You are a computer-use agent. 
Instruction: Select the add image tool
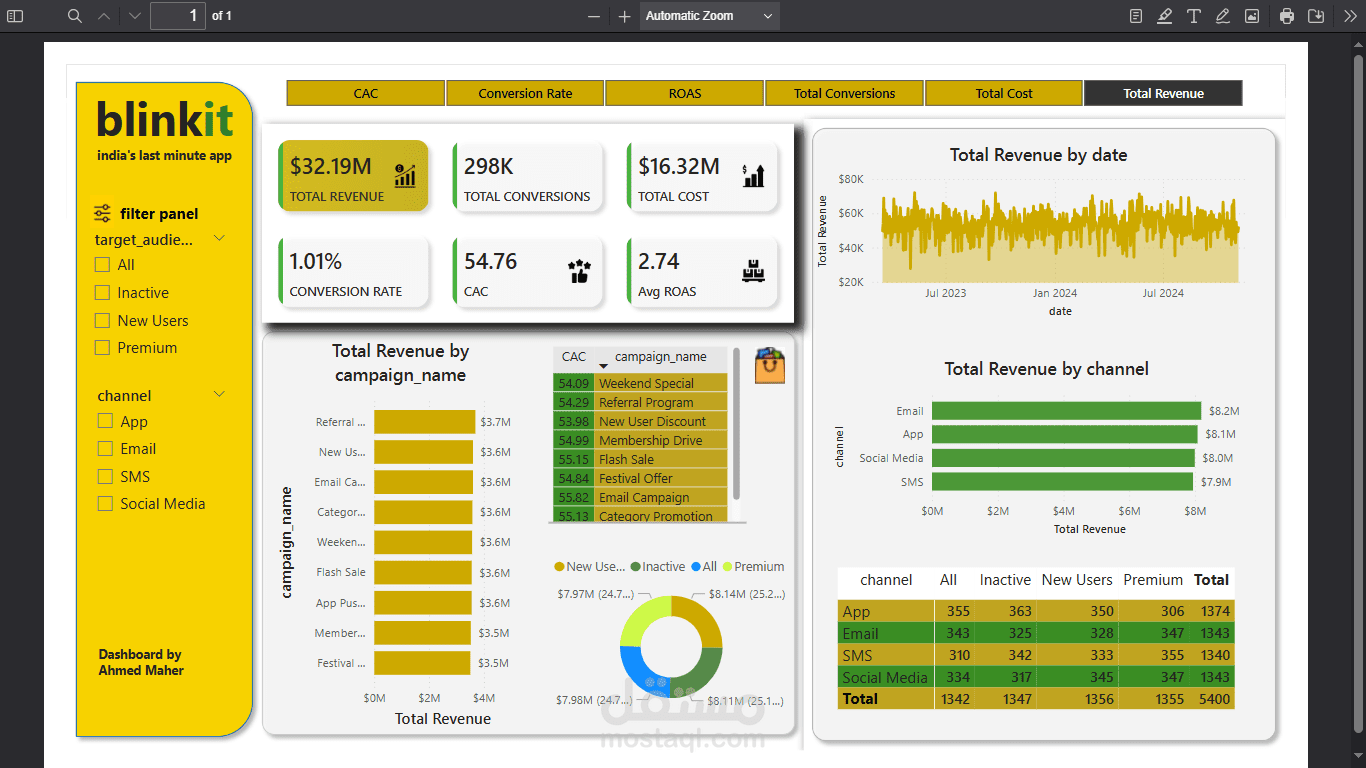1251,16
